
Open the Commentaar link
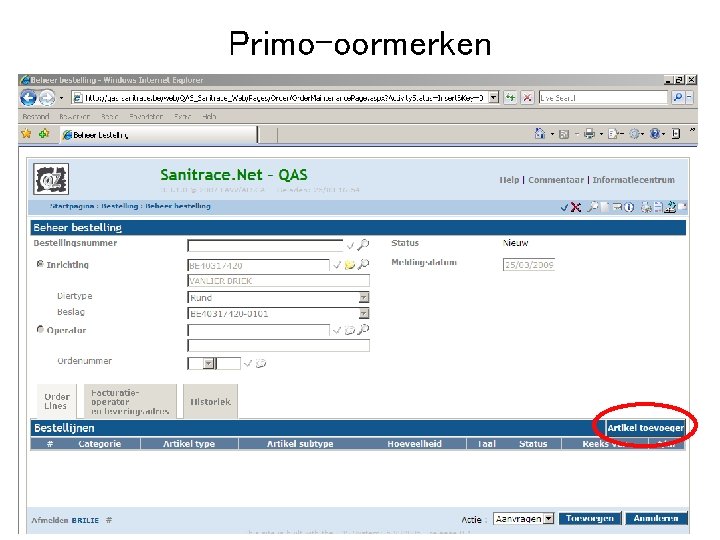[x=556, y=180]
